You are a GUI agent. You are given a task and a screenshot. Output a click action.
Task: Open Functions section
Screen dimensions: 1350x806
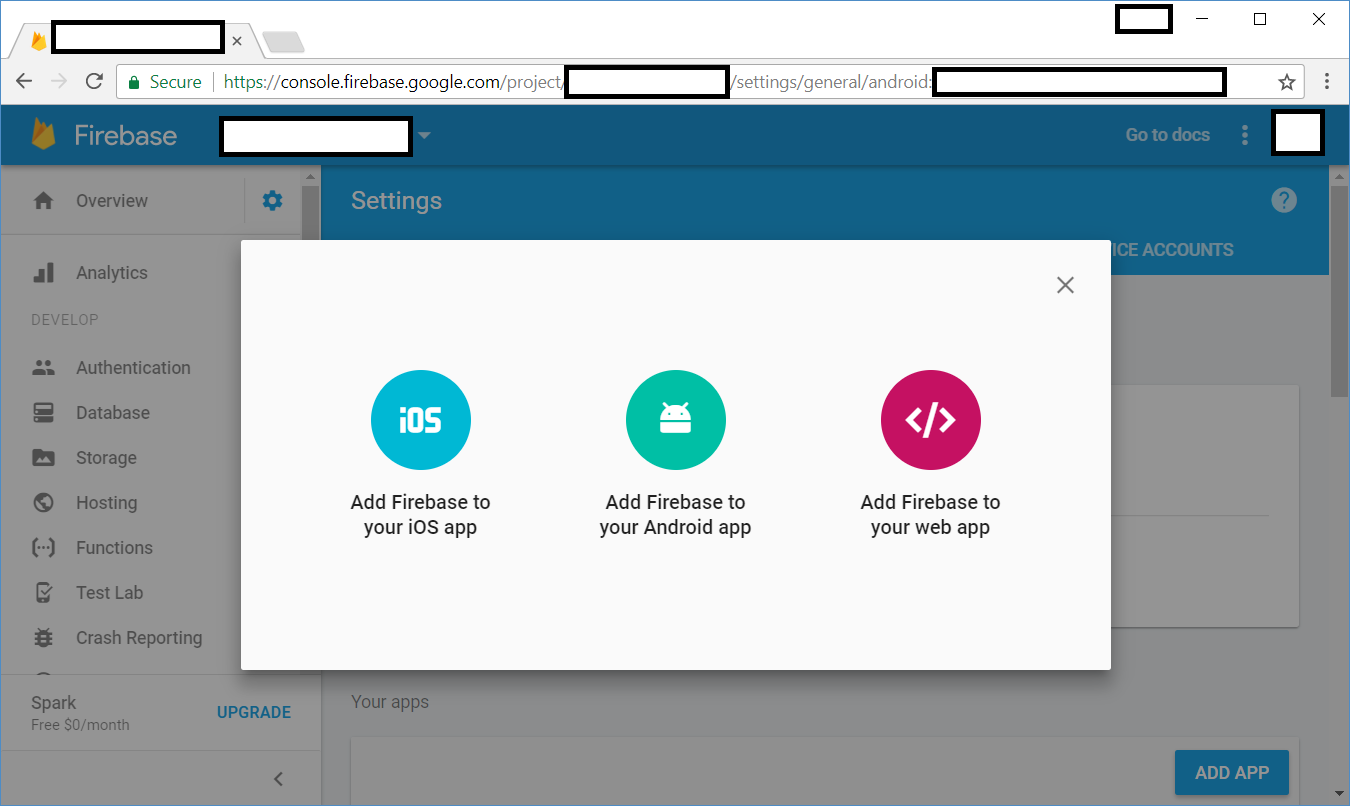114,548
